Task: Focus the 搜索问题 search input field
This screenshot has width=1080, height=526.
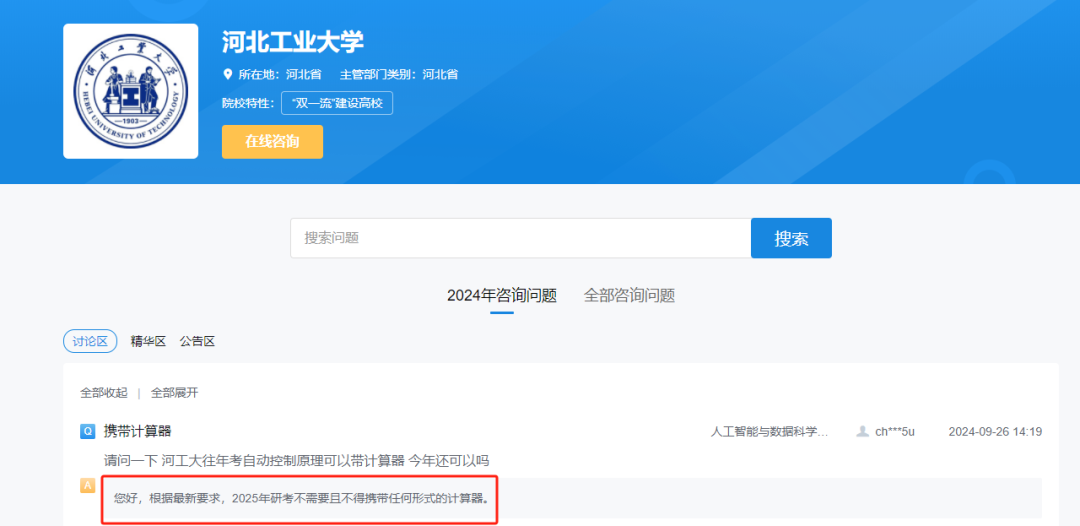Action: [x=521, y=238]
